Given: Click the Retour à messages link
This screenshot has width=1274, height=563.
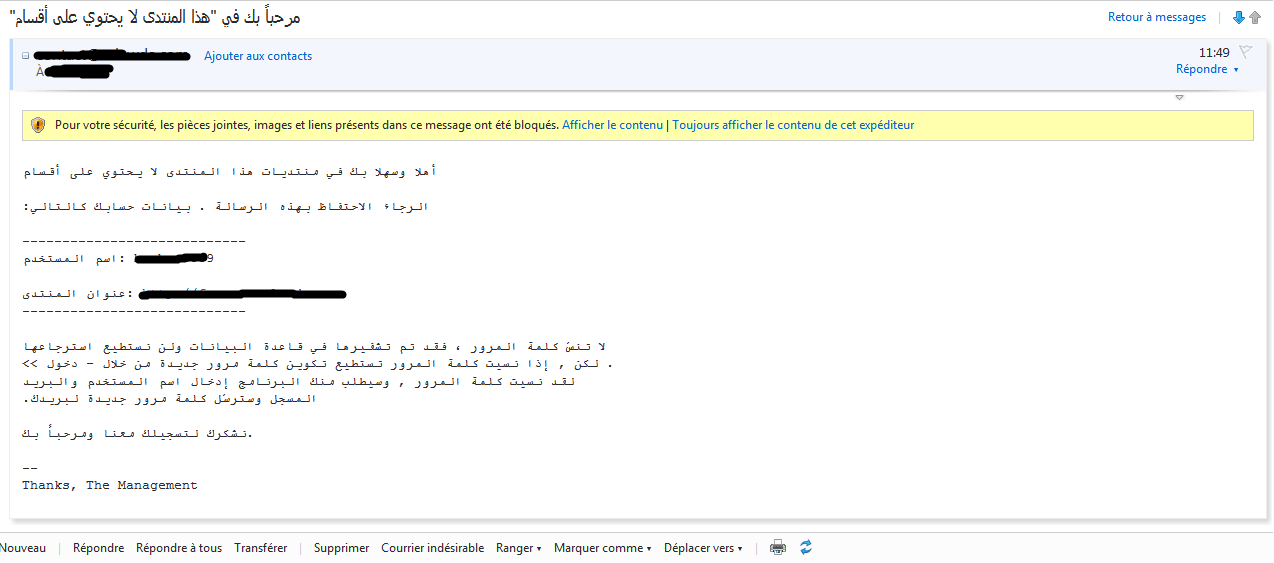Looking at the screenshot, I should tap(1157, 17).
